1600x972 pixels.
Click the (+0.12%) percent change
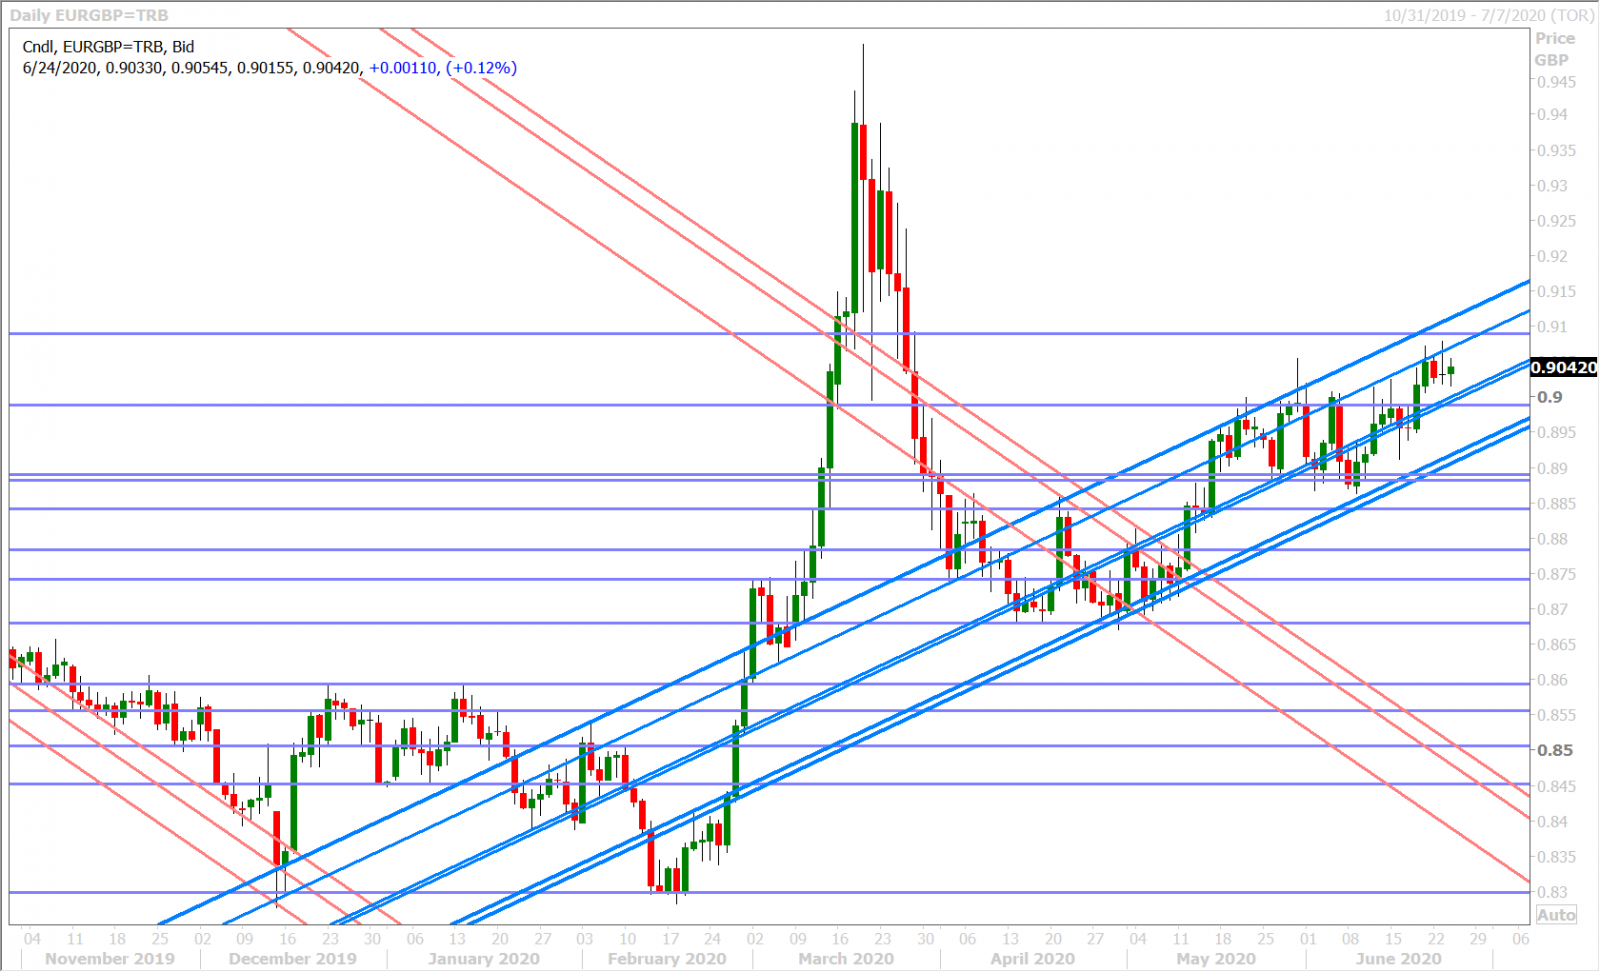(481, 68)
